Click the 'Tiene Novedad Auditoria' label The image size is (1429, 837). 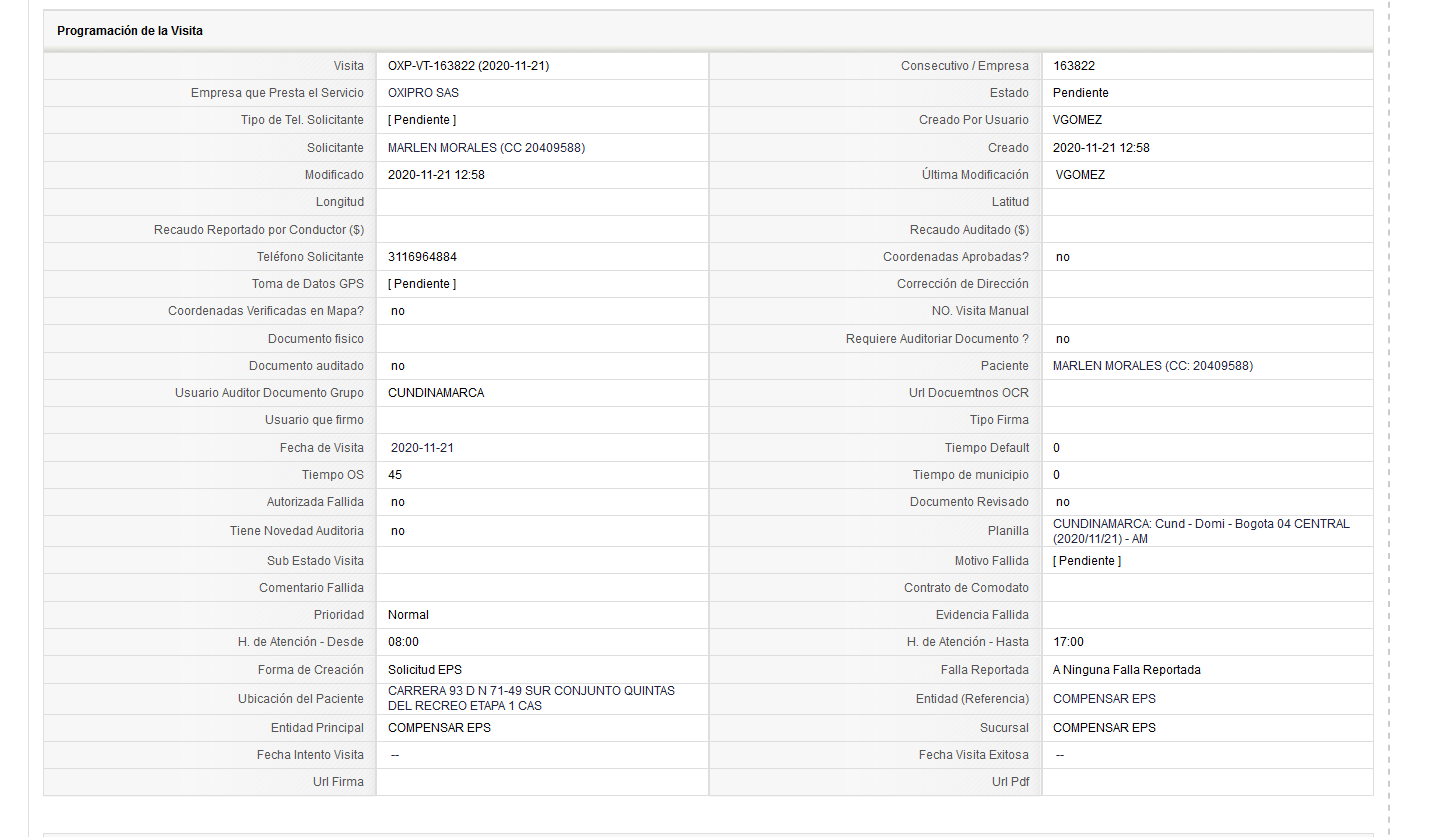297,531
